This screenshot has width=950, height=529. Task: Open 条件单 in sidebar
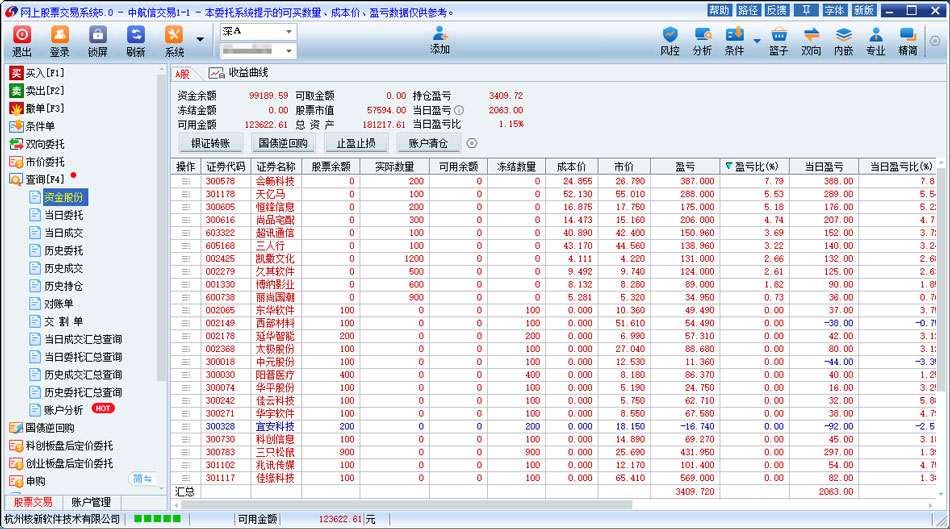(x=32, y=126)
